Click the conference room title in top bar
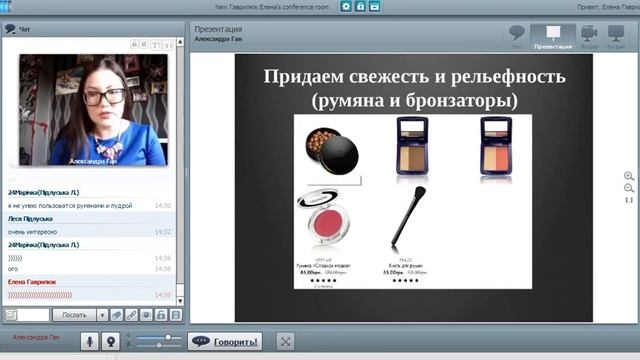 click(272, 7)
